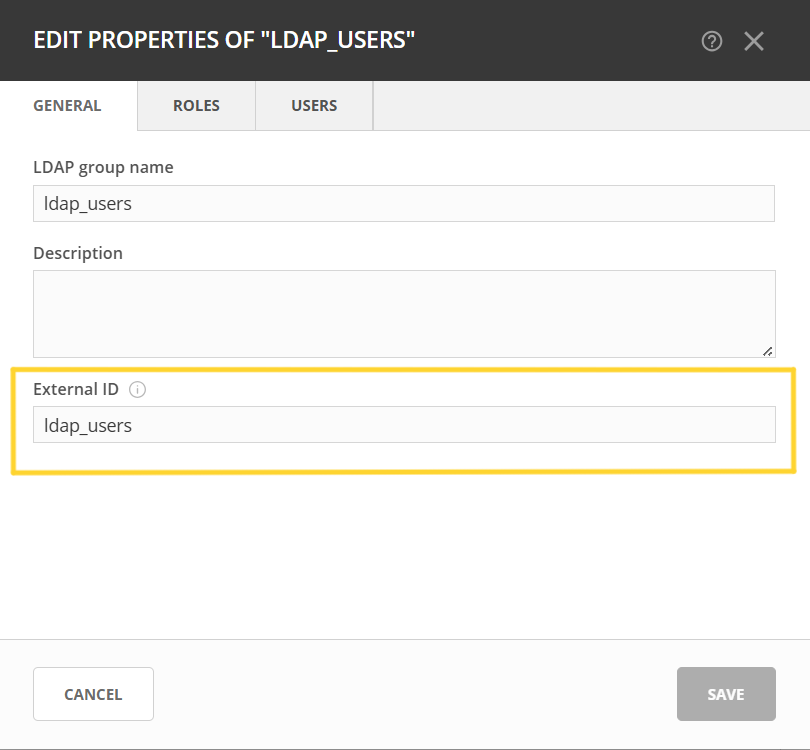Switch to the General tab
Screen dimensions: 810x750
coord(68,105)
